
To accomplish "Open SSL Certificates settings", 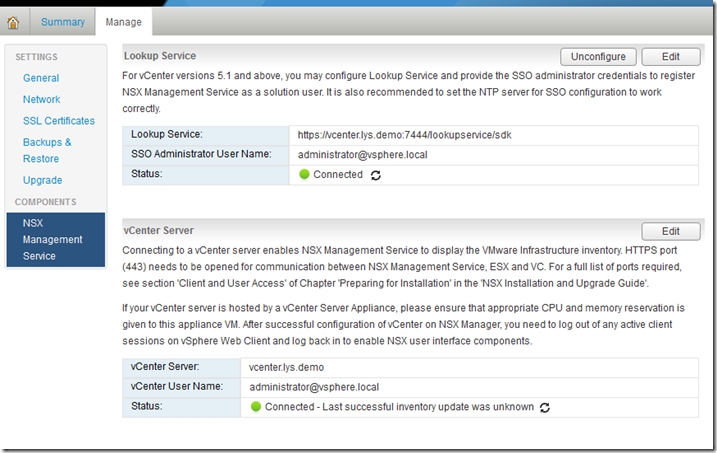I will pyautogui.click(x=59, y=121).
